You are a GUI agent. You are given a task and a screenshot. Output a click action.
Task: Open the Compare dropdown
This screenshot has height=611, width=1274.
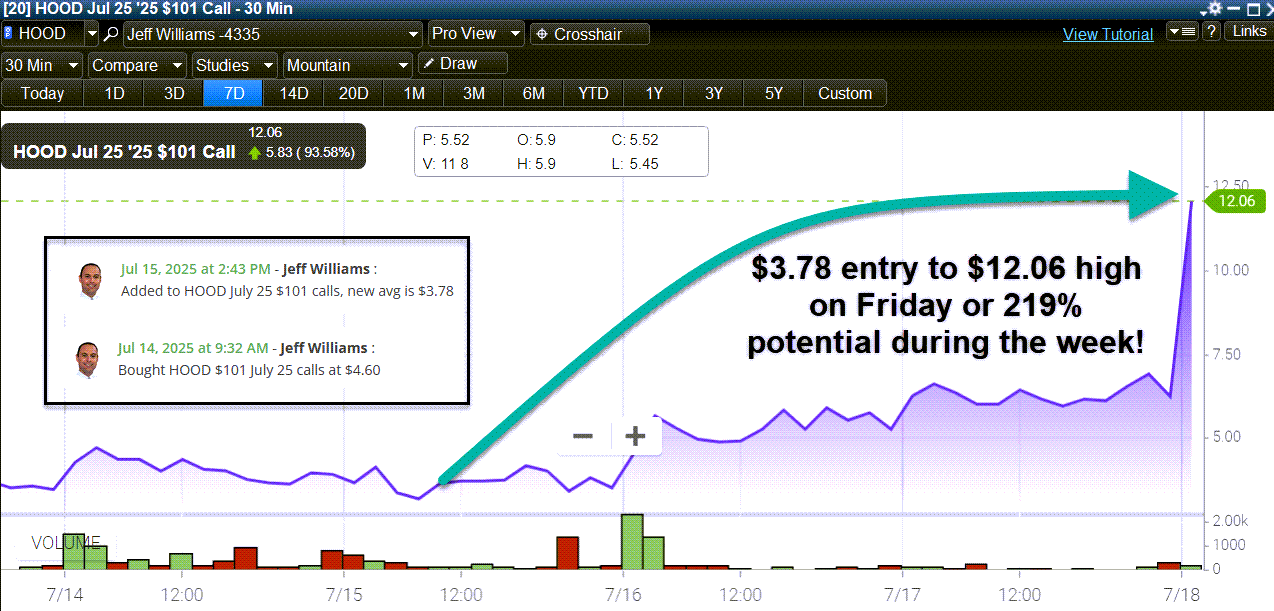[x=137, y=65]
